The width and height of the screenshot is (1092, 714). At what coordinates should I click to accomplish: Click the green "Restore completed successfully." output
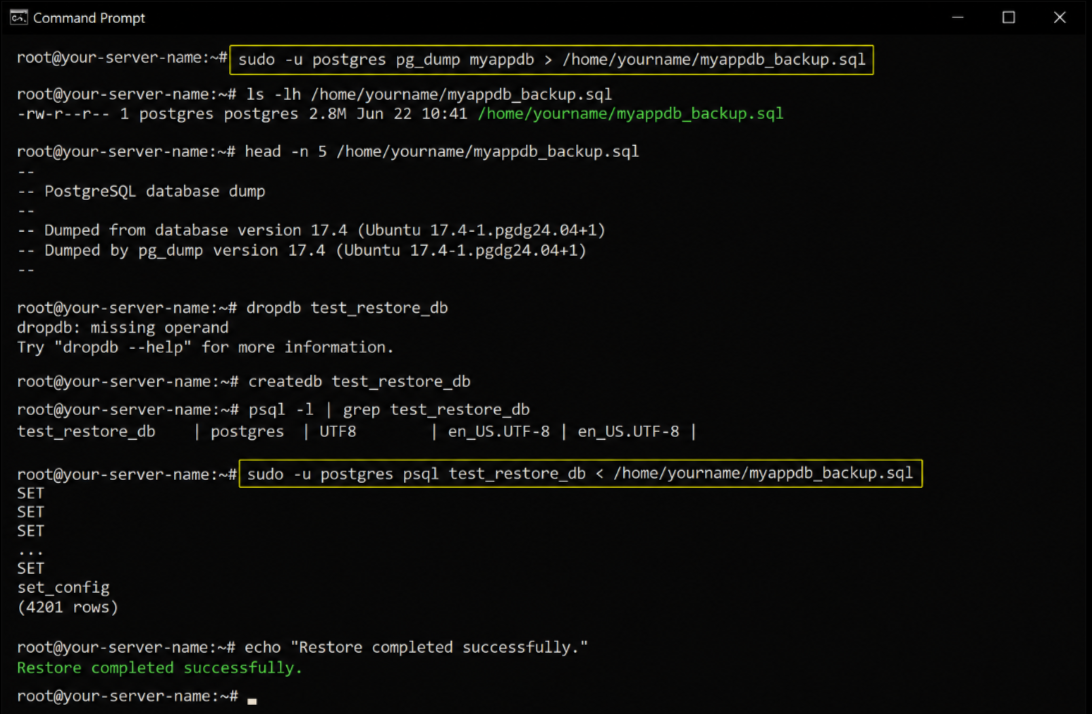point(159,668)
